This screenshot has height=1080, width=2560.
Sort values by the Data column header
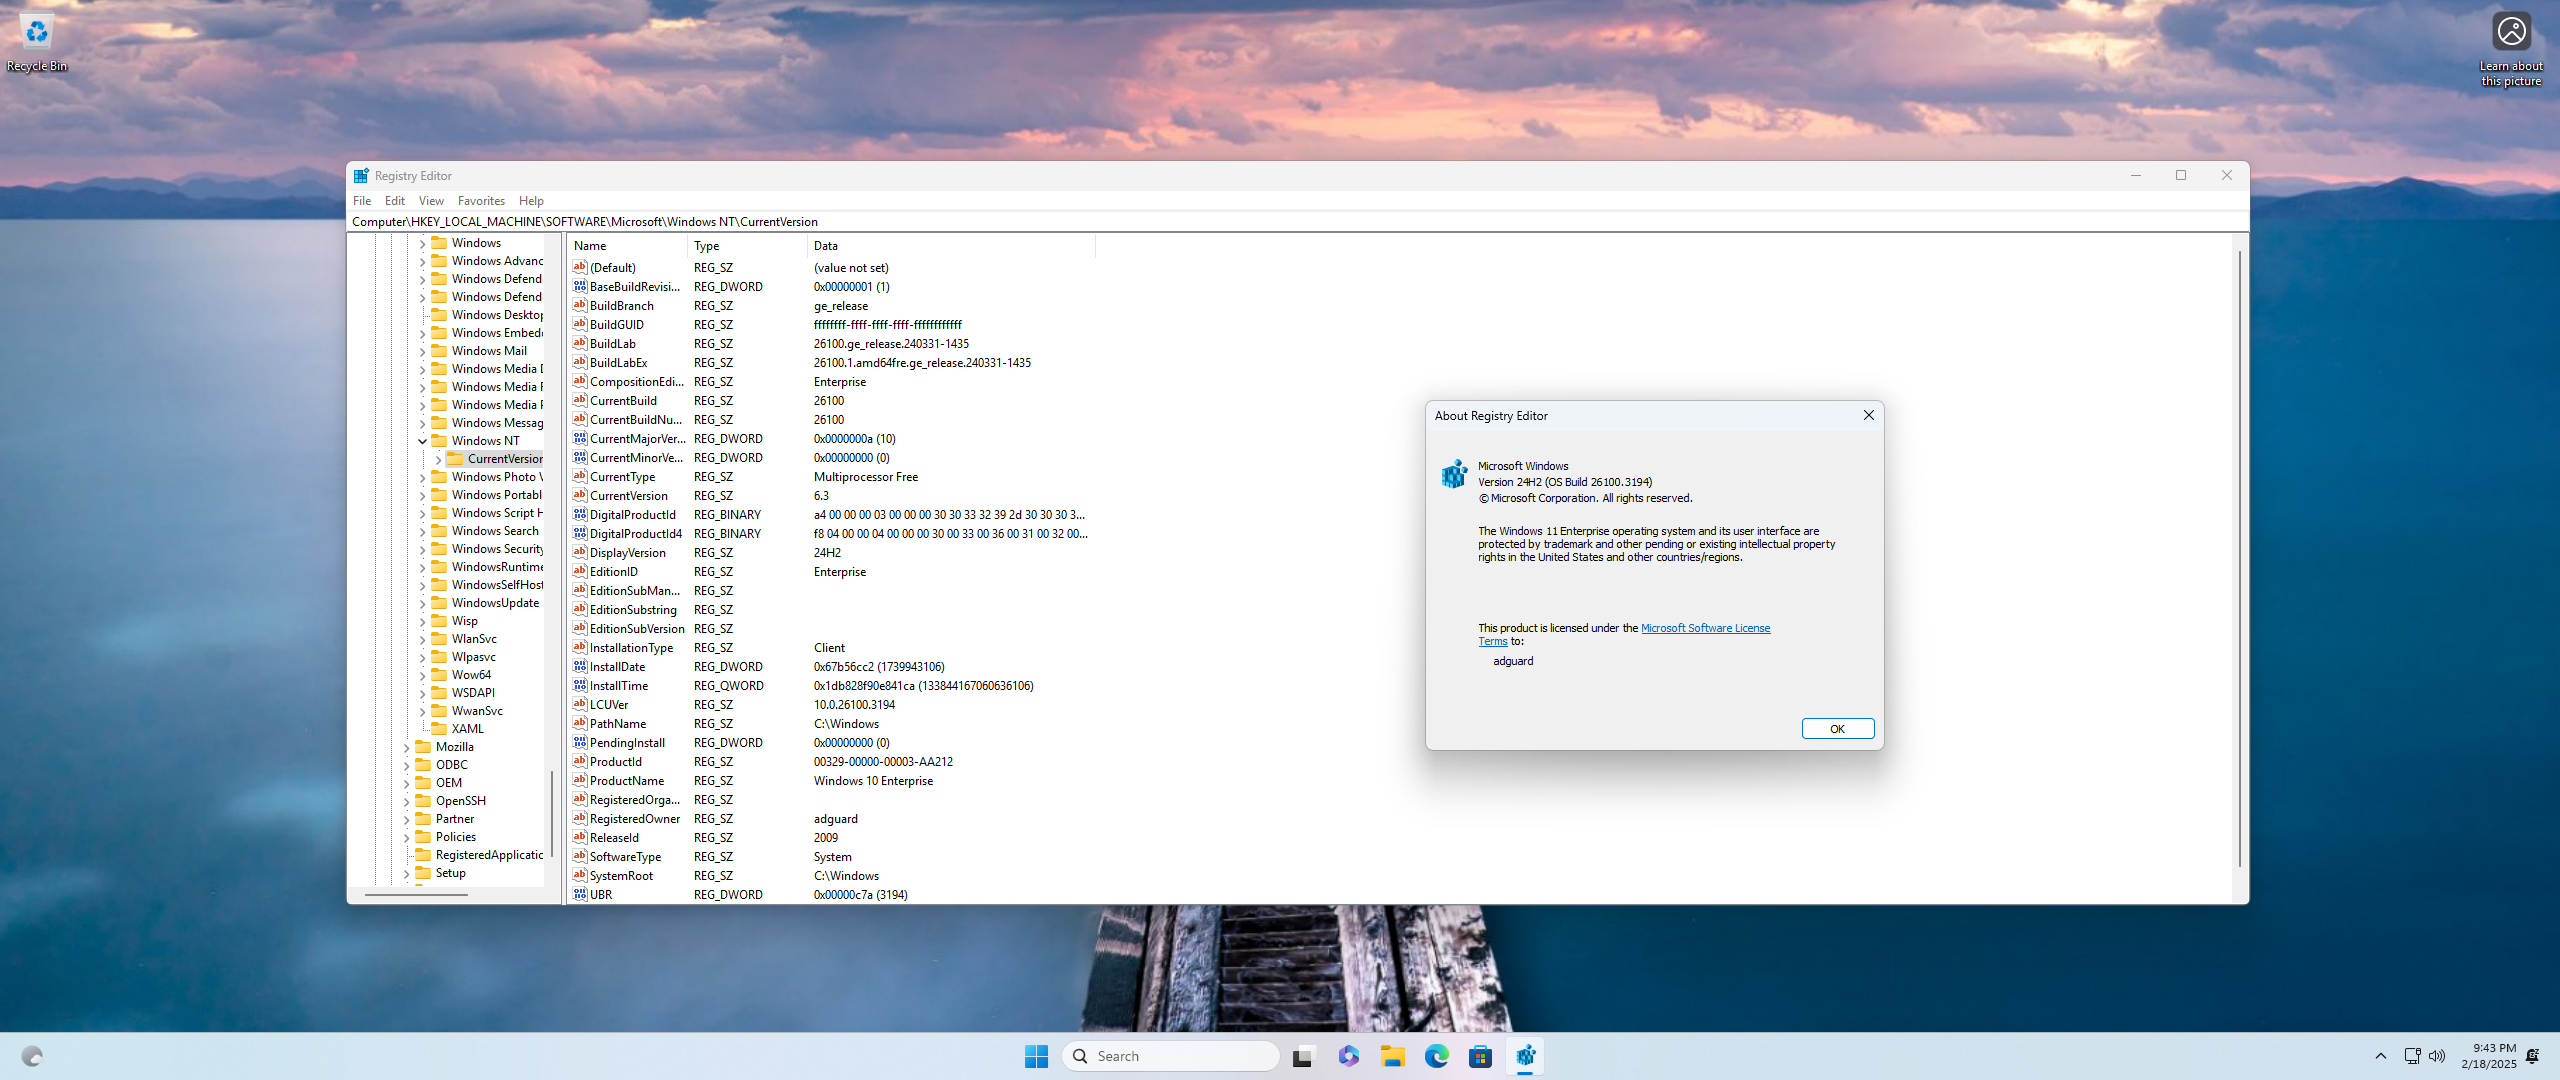[x=951, y=246]
